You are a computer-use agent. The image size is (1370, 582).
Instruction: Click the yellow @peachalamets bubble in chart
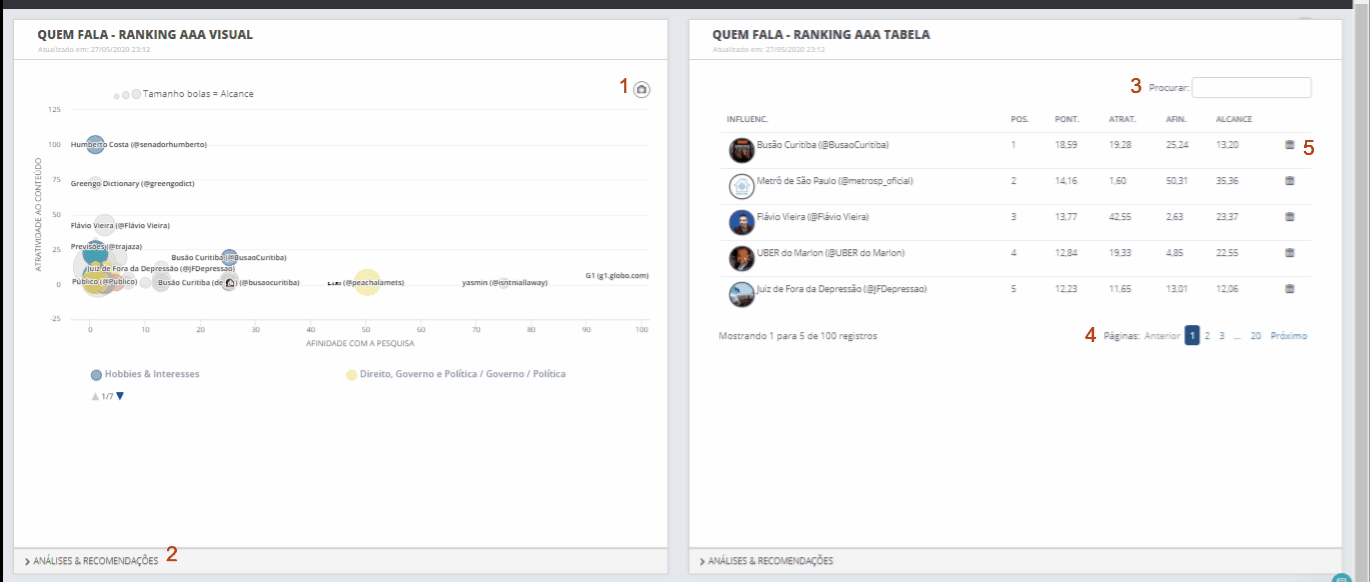point(367,283)
